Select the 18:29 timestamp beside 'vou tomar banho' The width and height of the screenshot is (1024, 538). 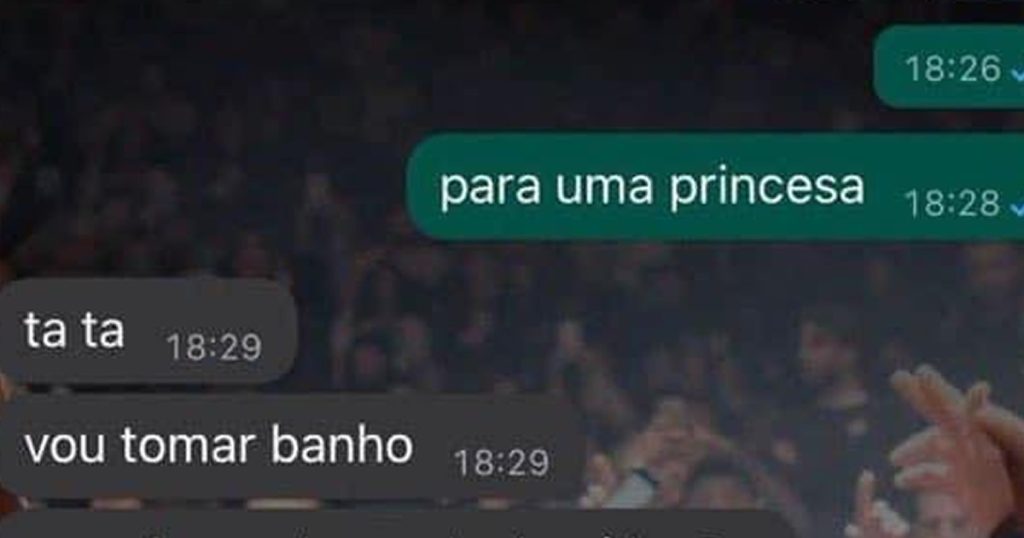(x=502, y=463)
